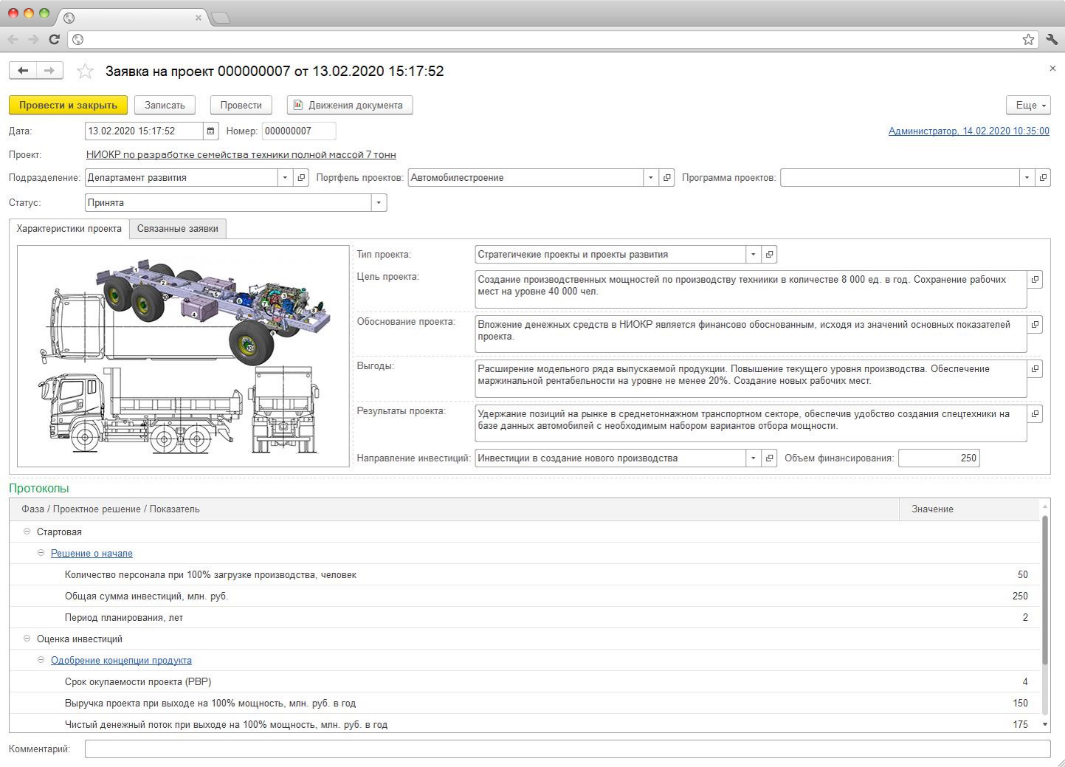This screenshot has width=1065, height=767.
Task: Open the Направление инвестиций dropdown arrow
Action: point(753,458)
